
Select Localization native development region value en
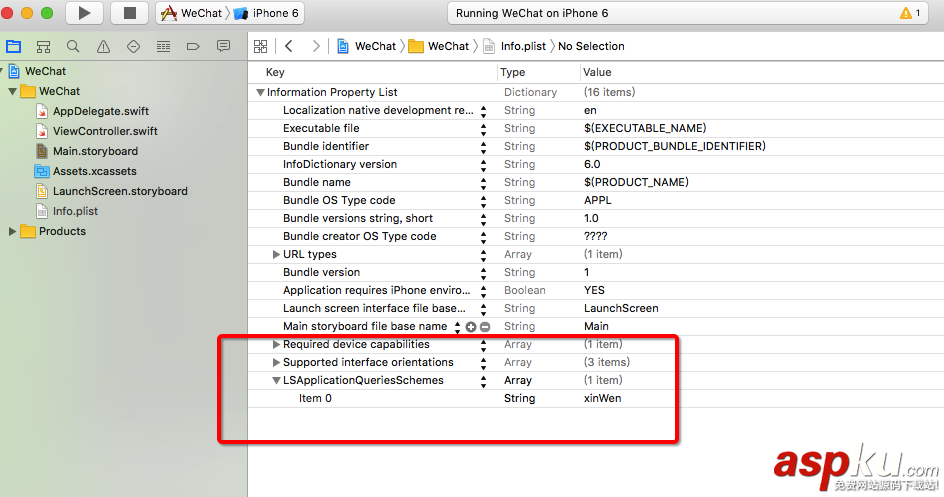pyautogui.click(x=590, y=110)
